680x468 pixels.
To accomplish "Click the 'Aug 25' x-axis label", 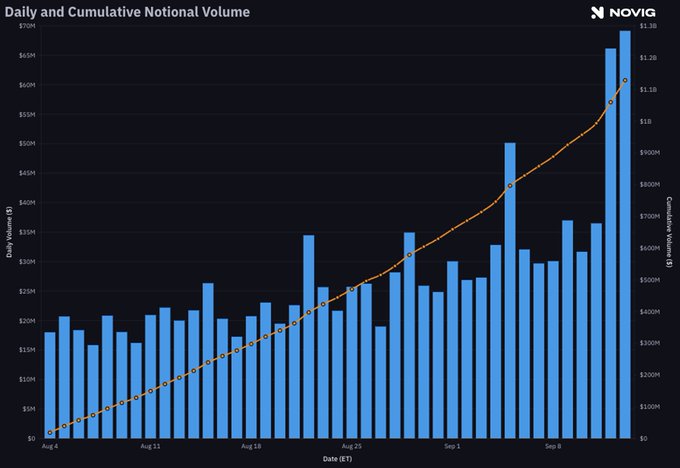I will tap(352, 446).
